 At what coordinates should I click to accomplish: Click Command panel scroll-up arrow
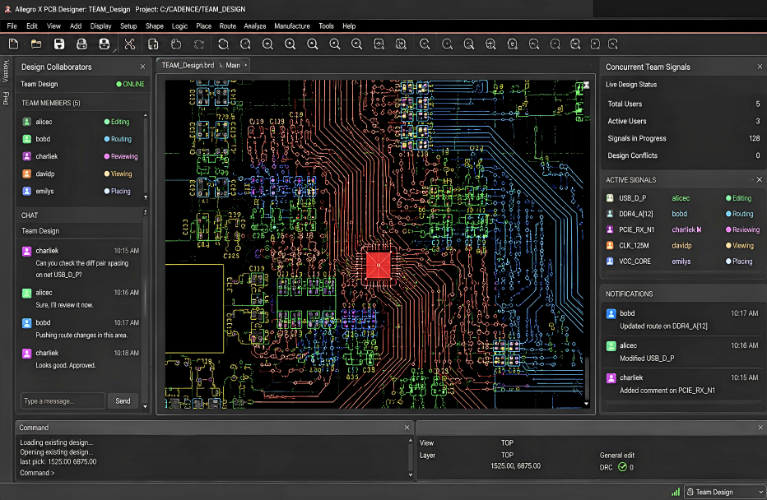click(x=410, y=441)
